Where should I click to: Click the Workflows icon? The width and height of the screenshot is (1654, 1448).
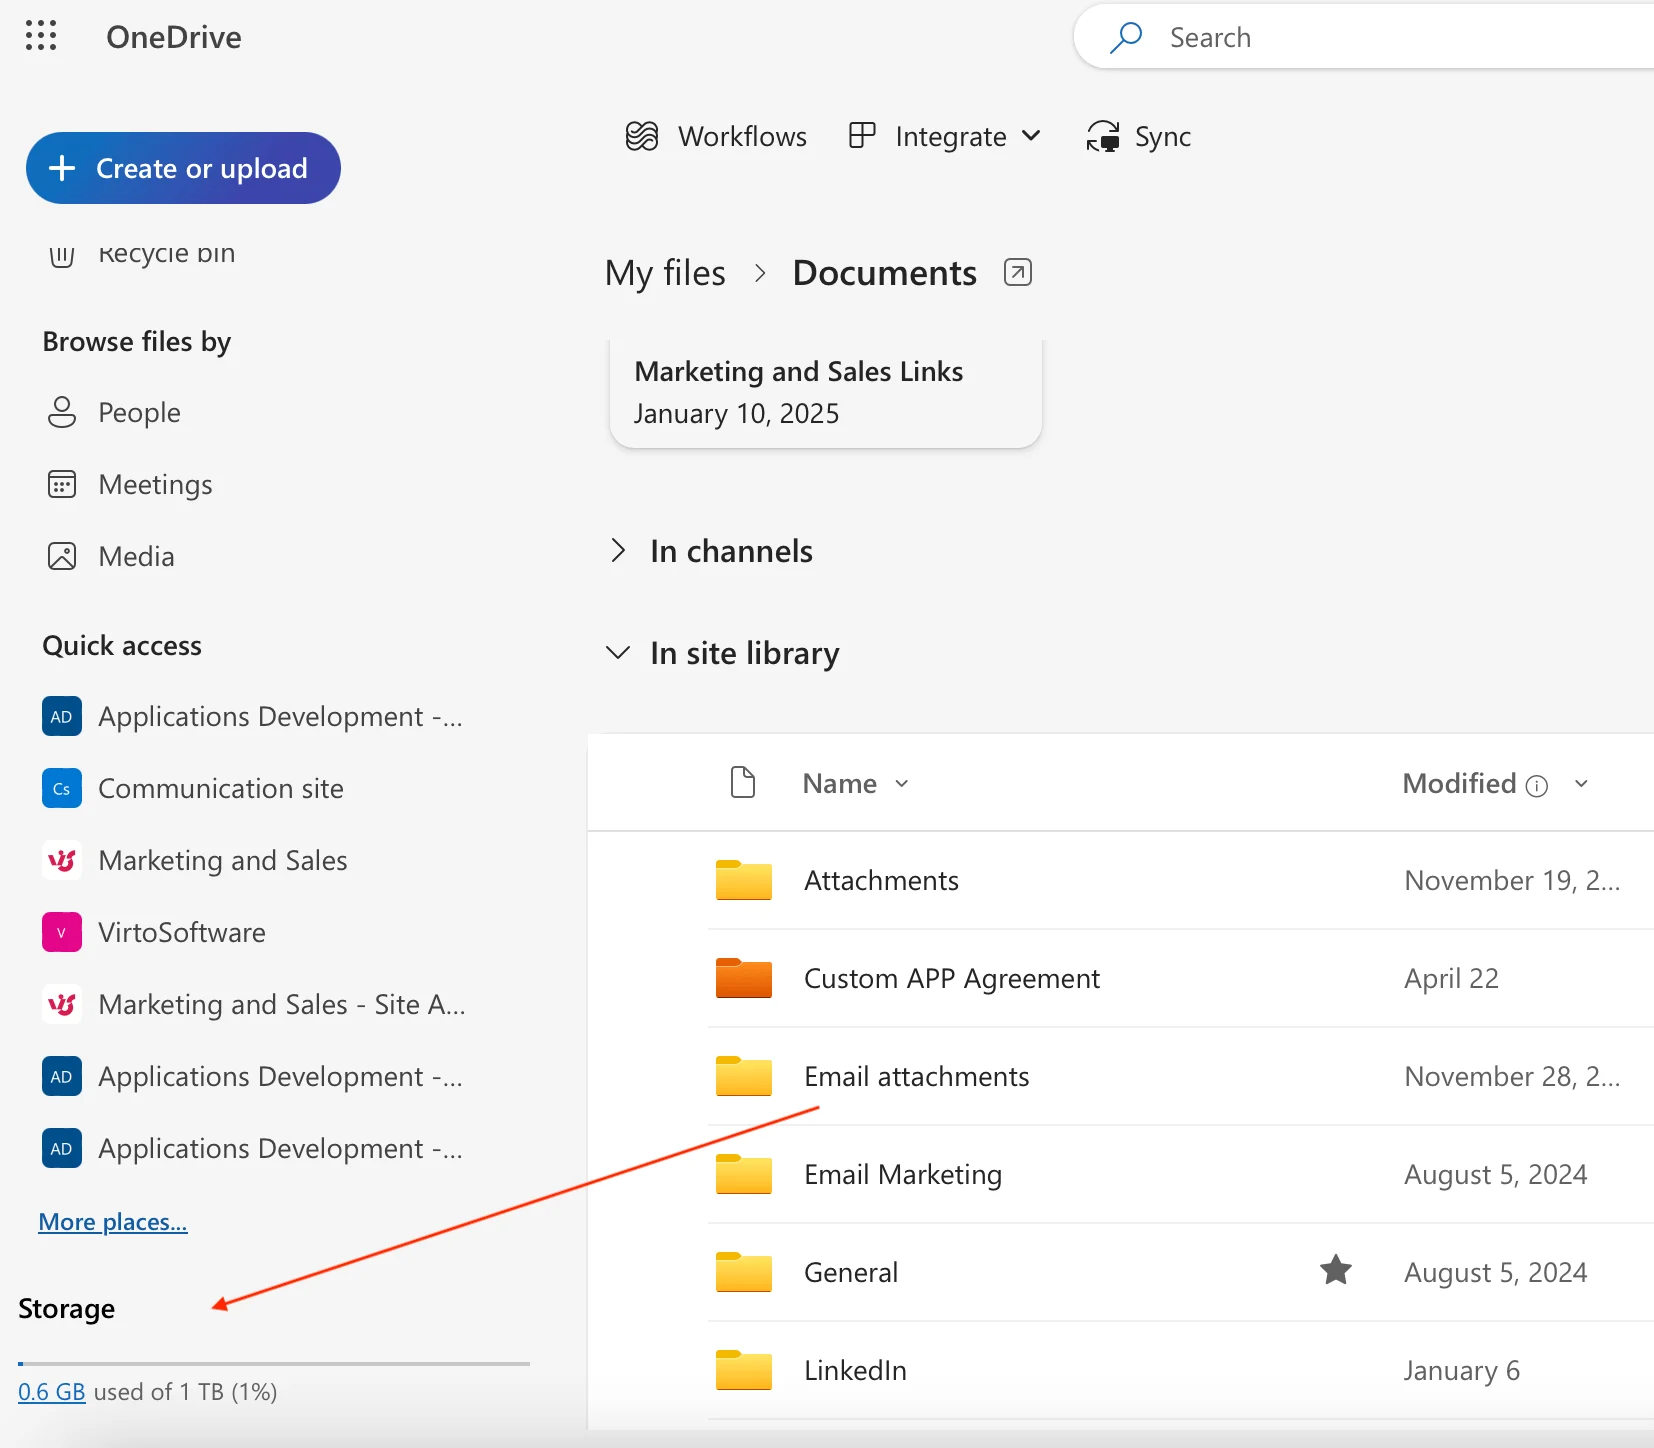(642, 136)
